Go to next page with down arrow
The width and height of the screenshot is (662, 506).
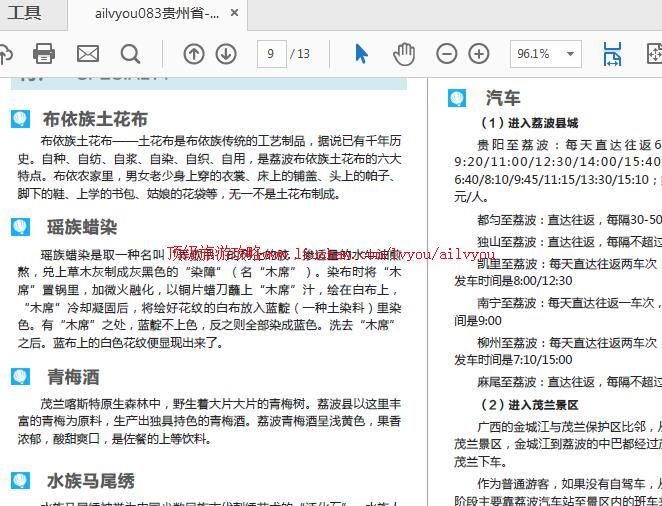[x=226, y=54]
